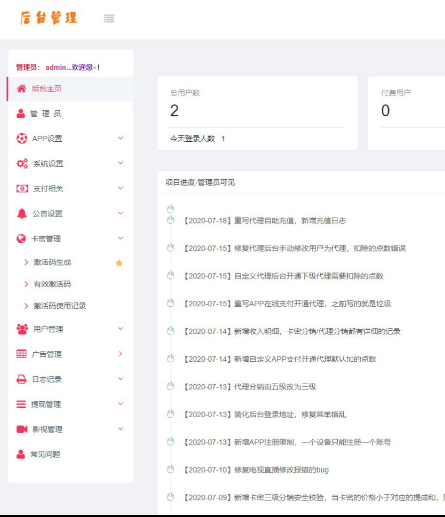Click log entry 简化后台登录地址

tap(265, 414)
